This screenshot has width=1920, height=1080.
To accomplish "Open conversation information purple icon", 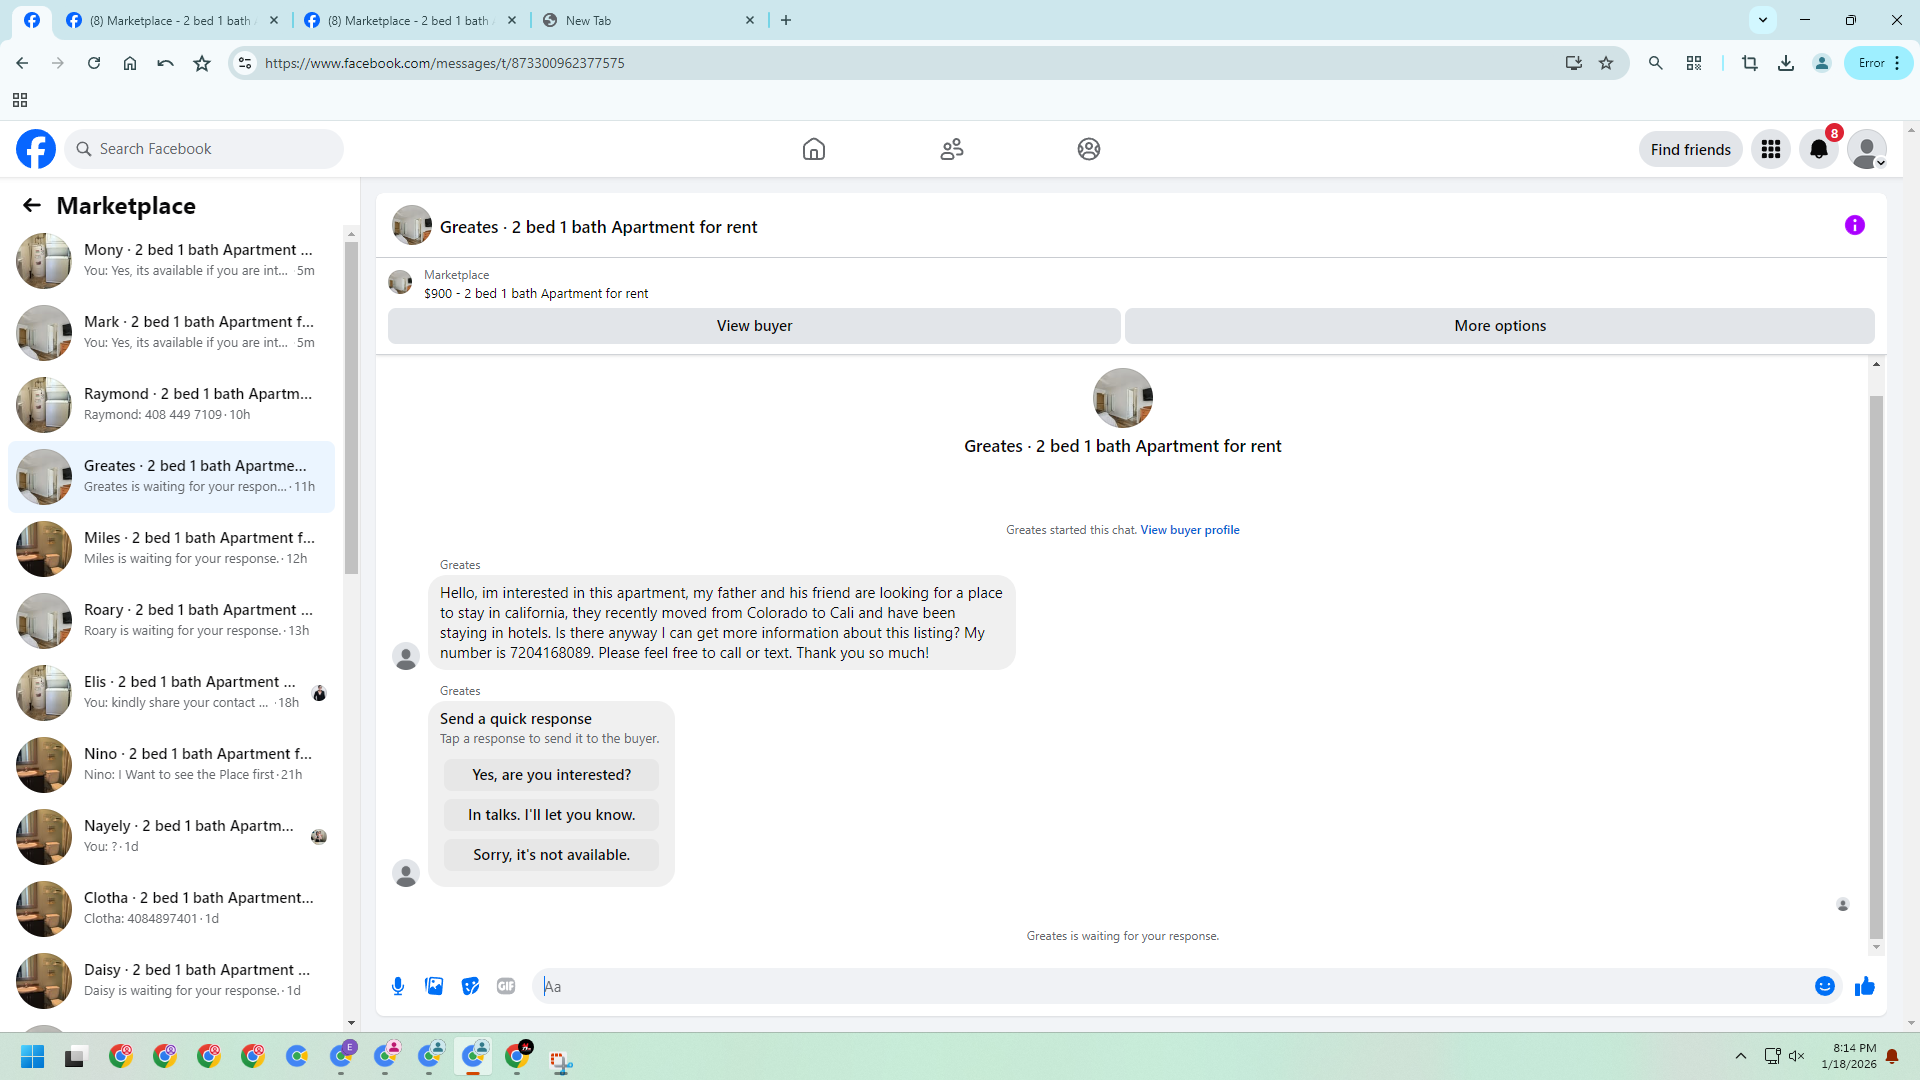I will 1854,225.
